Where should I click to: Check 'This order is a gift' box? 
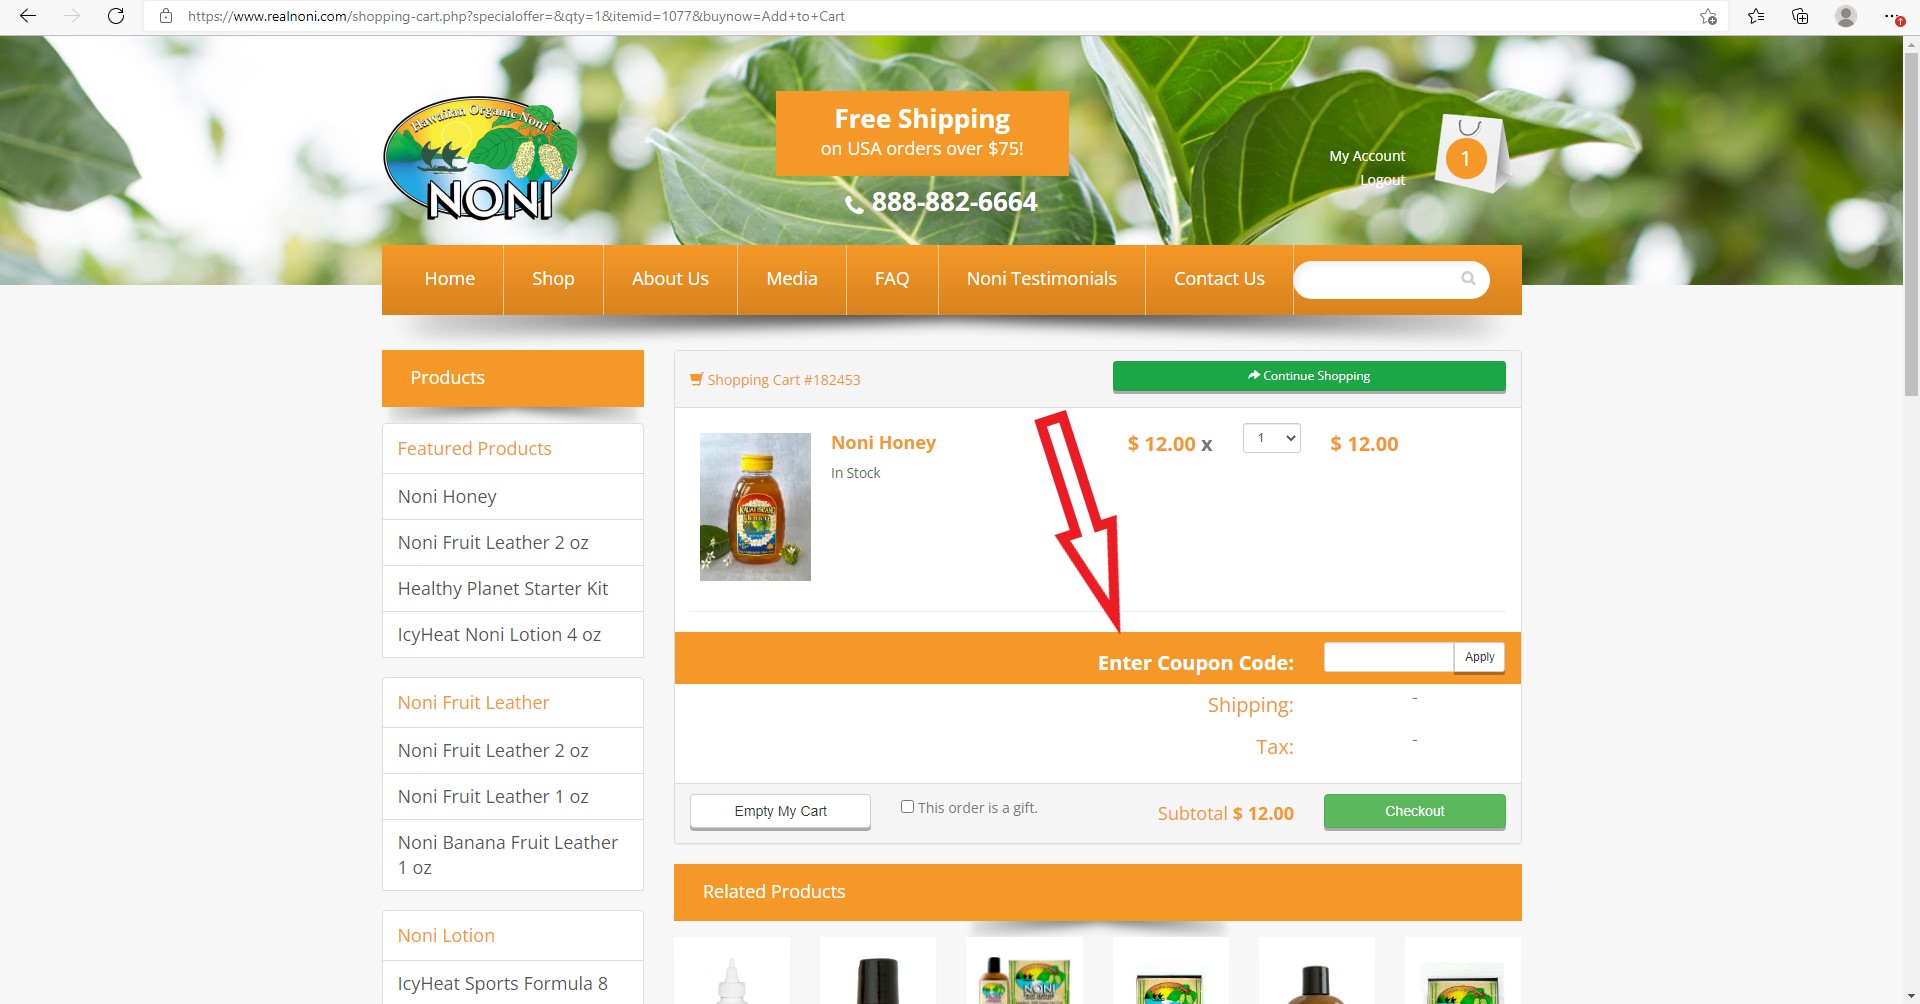(907, 806)
